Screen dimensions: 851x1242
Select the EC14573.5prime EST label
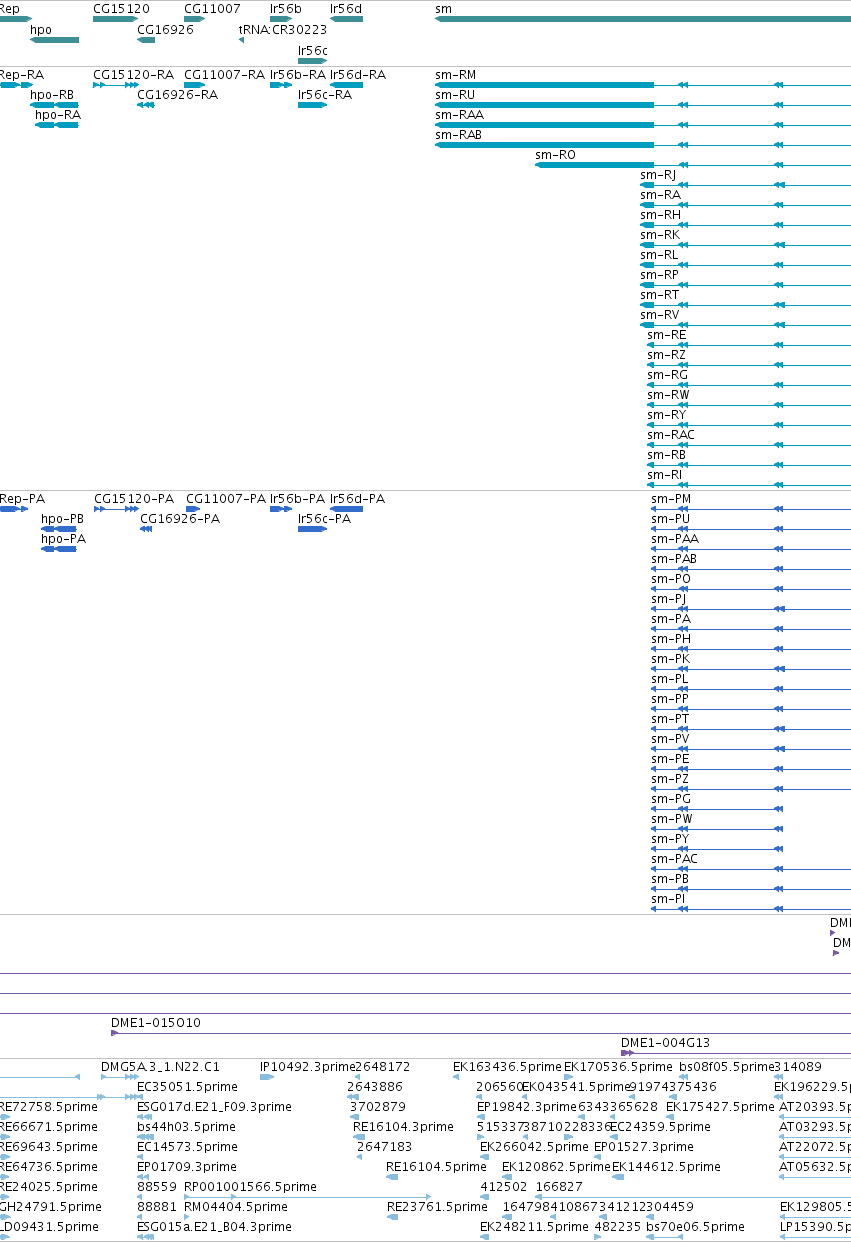(x=188, y=1147)
